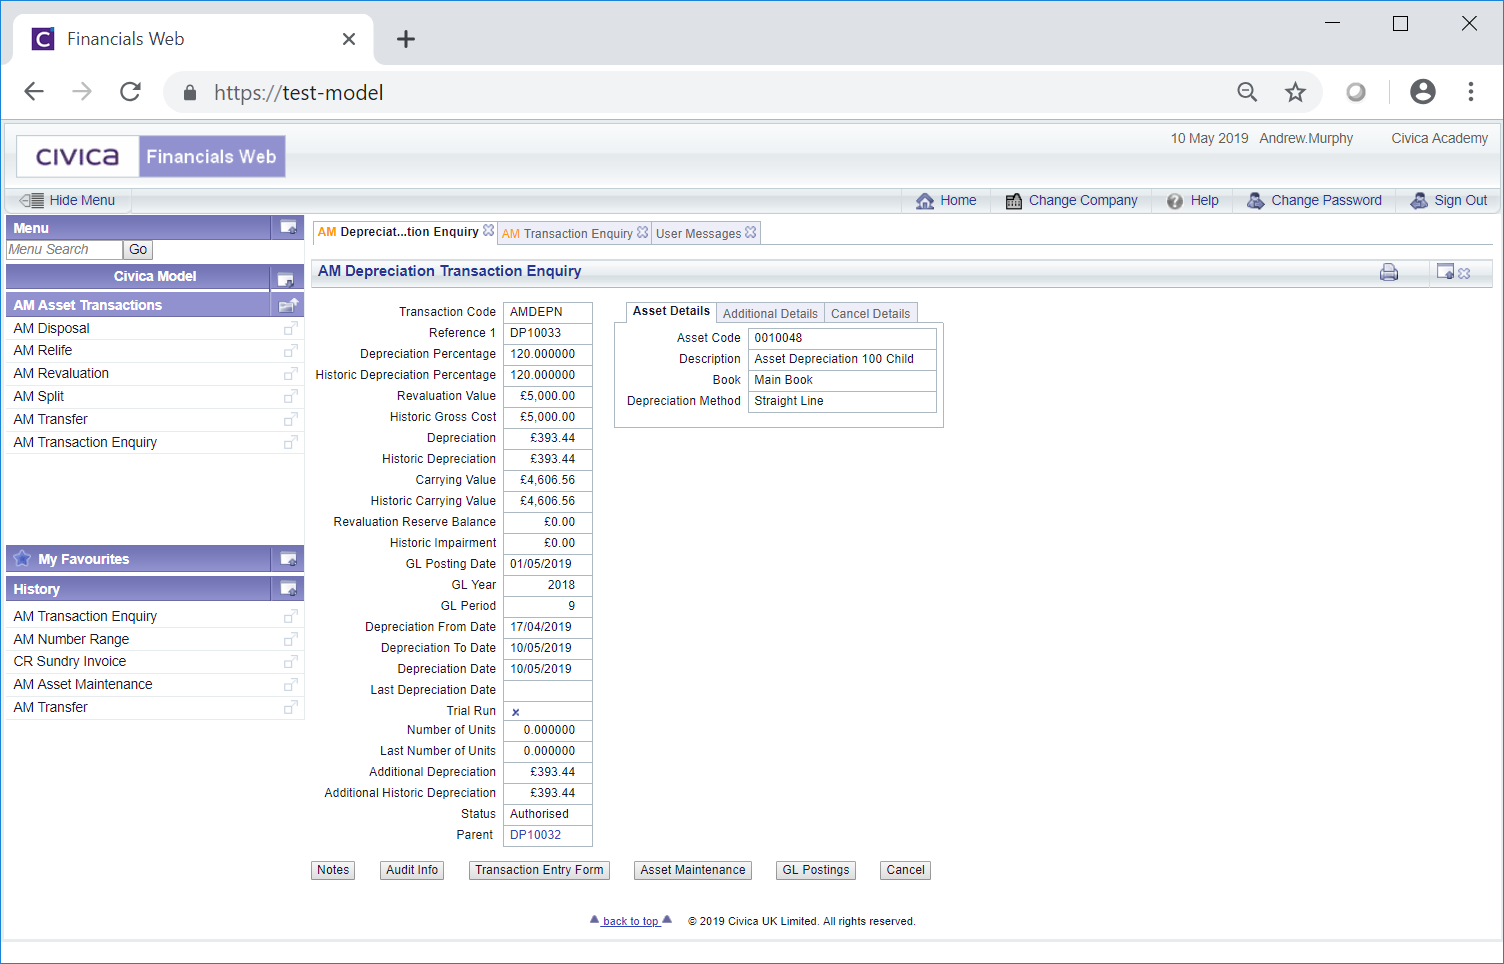Viewport: 1504px width, 964px height.
Task: Click the Asset Maintenance button
Action: coord(693,870)
